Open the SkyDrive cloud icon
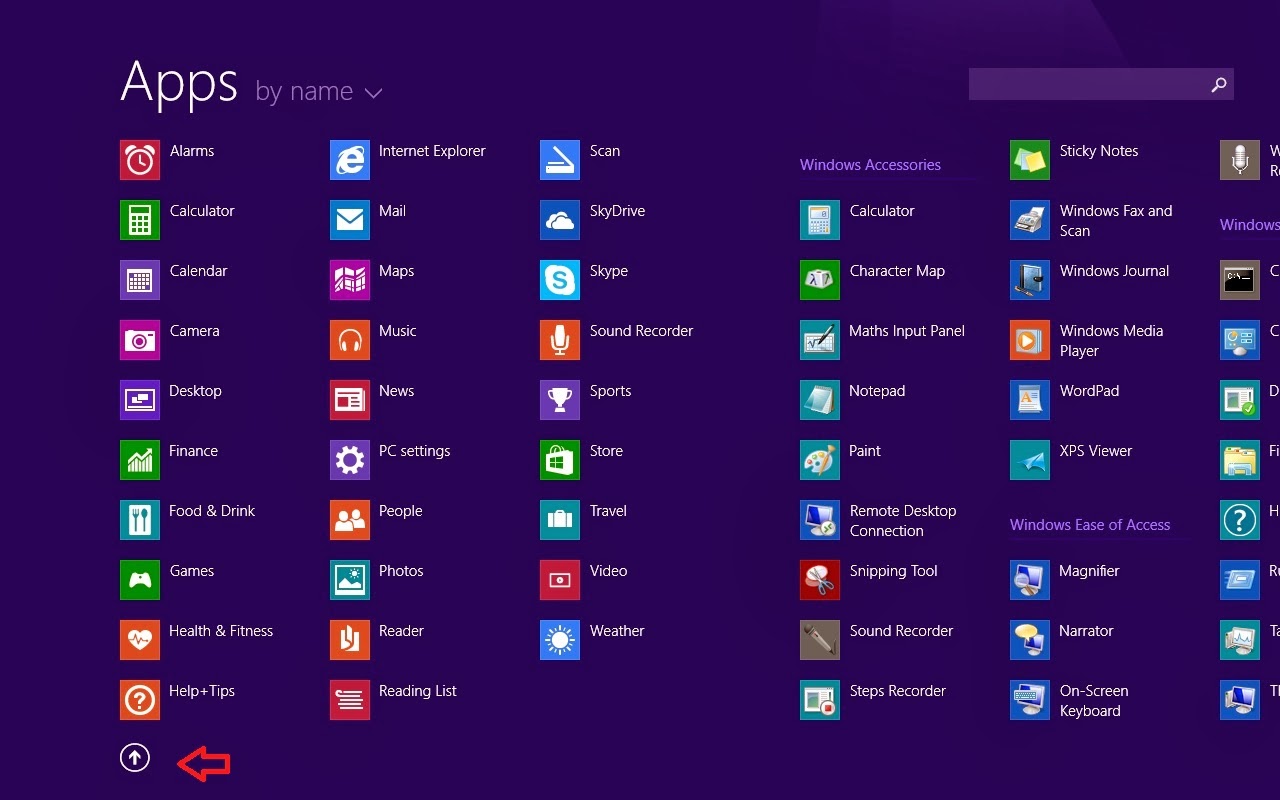Viewport: 1280px width, 800px height. tap(560, 220)
